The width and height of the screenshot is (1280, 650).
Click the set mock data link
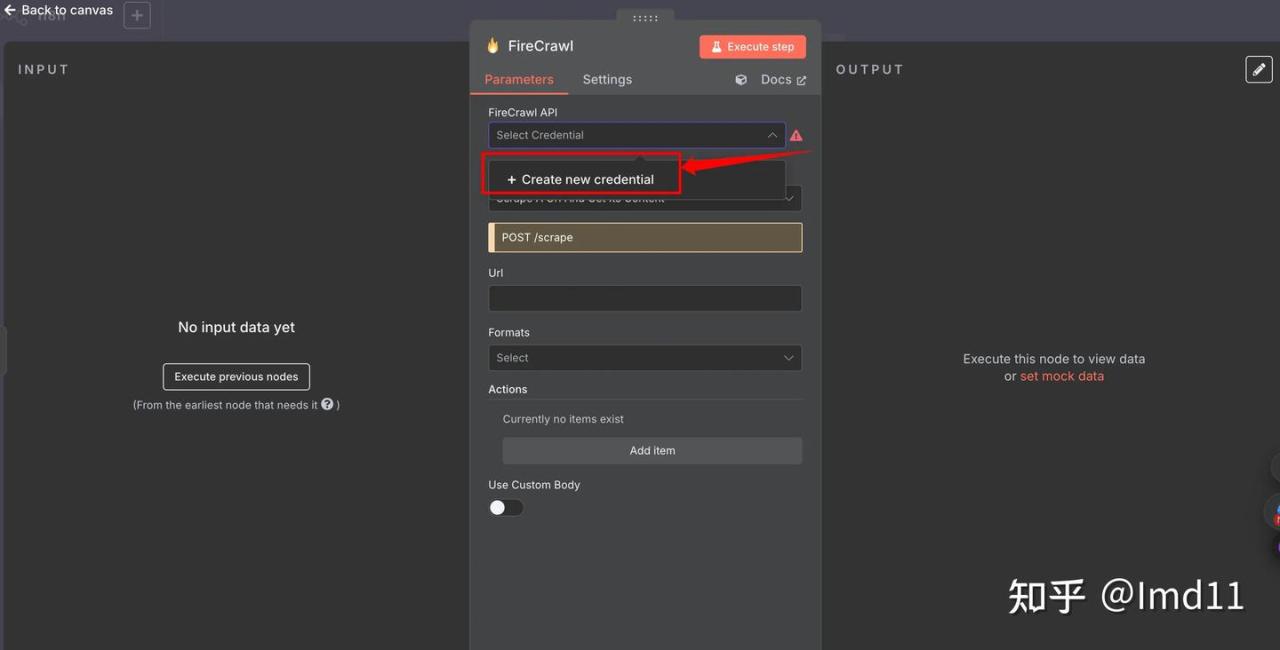point(1061,377)
